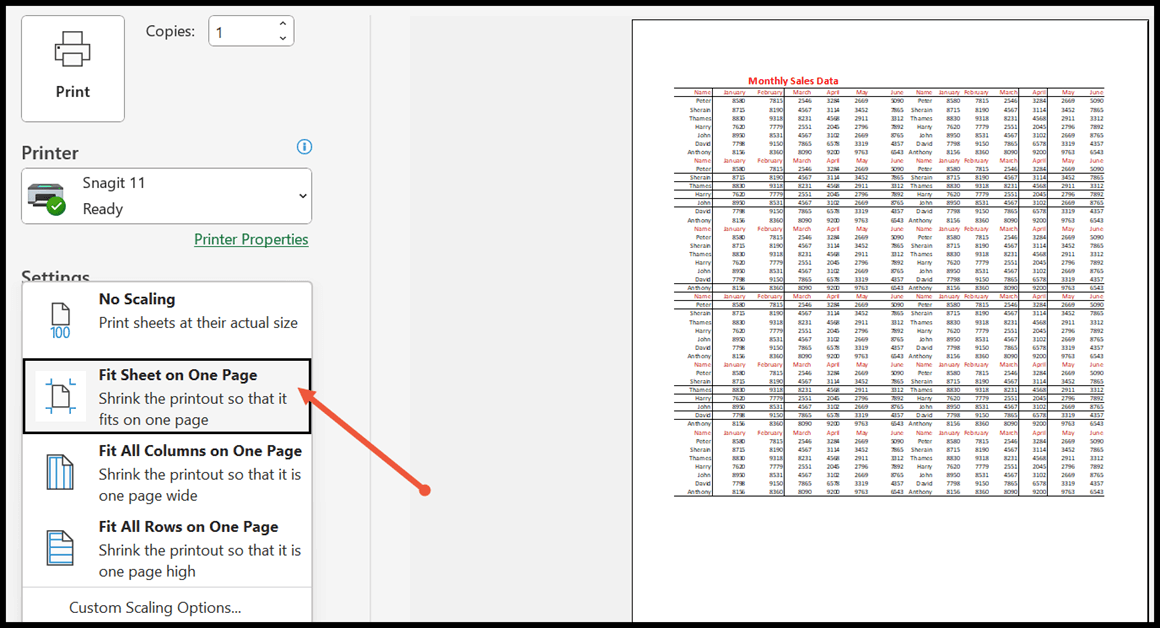Increase copies using the up stepper arrow

[282, 23]
